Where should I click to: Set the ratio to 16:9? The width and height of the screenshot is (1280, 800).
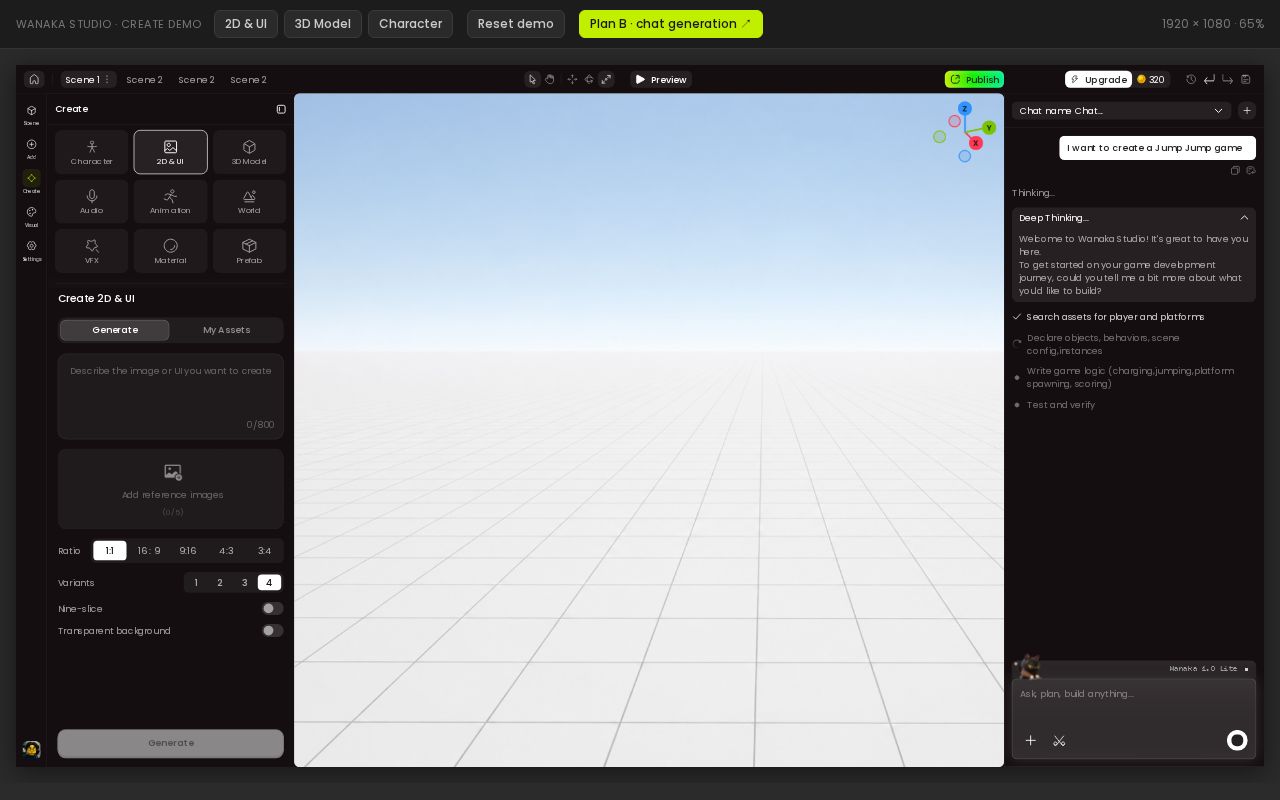pyautogui.click(x=149, y=551)
